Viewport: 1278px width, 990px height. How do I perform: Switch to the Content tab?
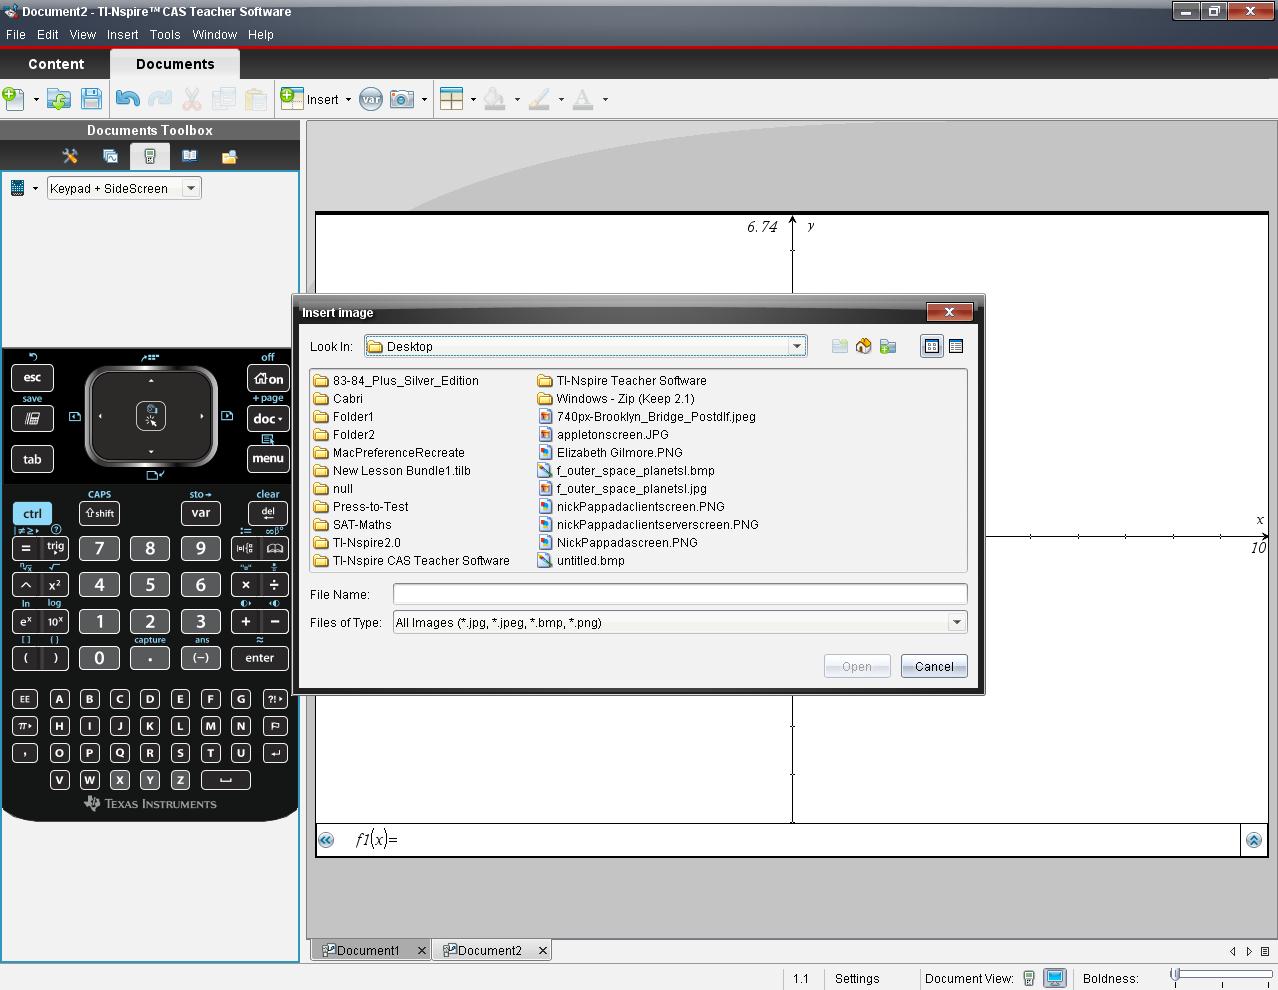[56, 64]
